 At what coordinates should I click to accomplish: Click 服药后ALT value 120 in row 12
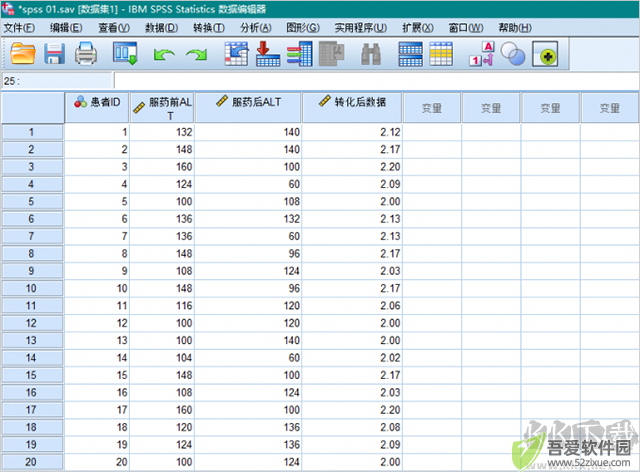tap(248, 323)
